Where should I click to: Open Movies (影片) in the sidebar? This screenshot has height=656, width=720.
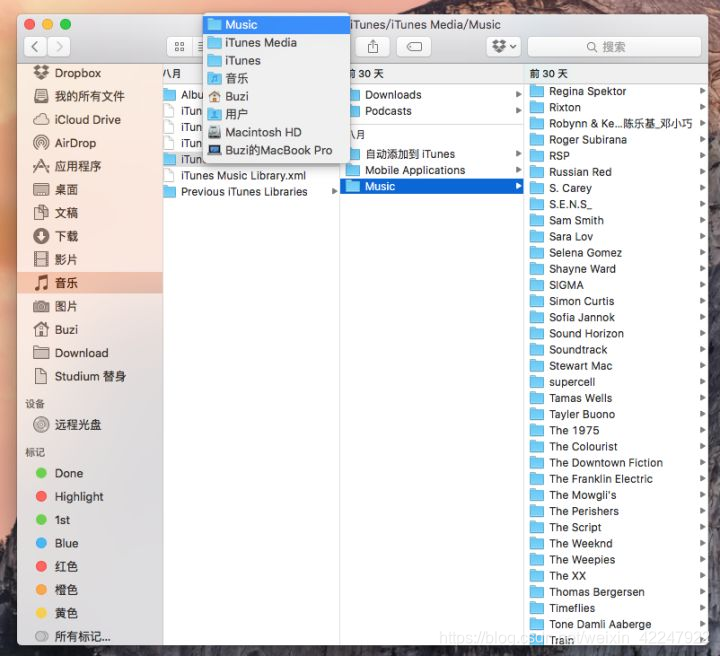90,259
